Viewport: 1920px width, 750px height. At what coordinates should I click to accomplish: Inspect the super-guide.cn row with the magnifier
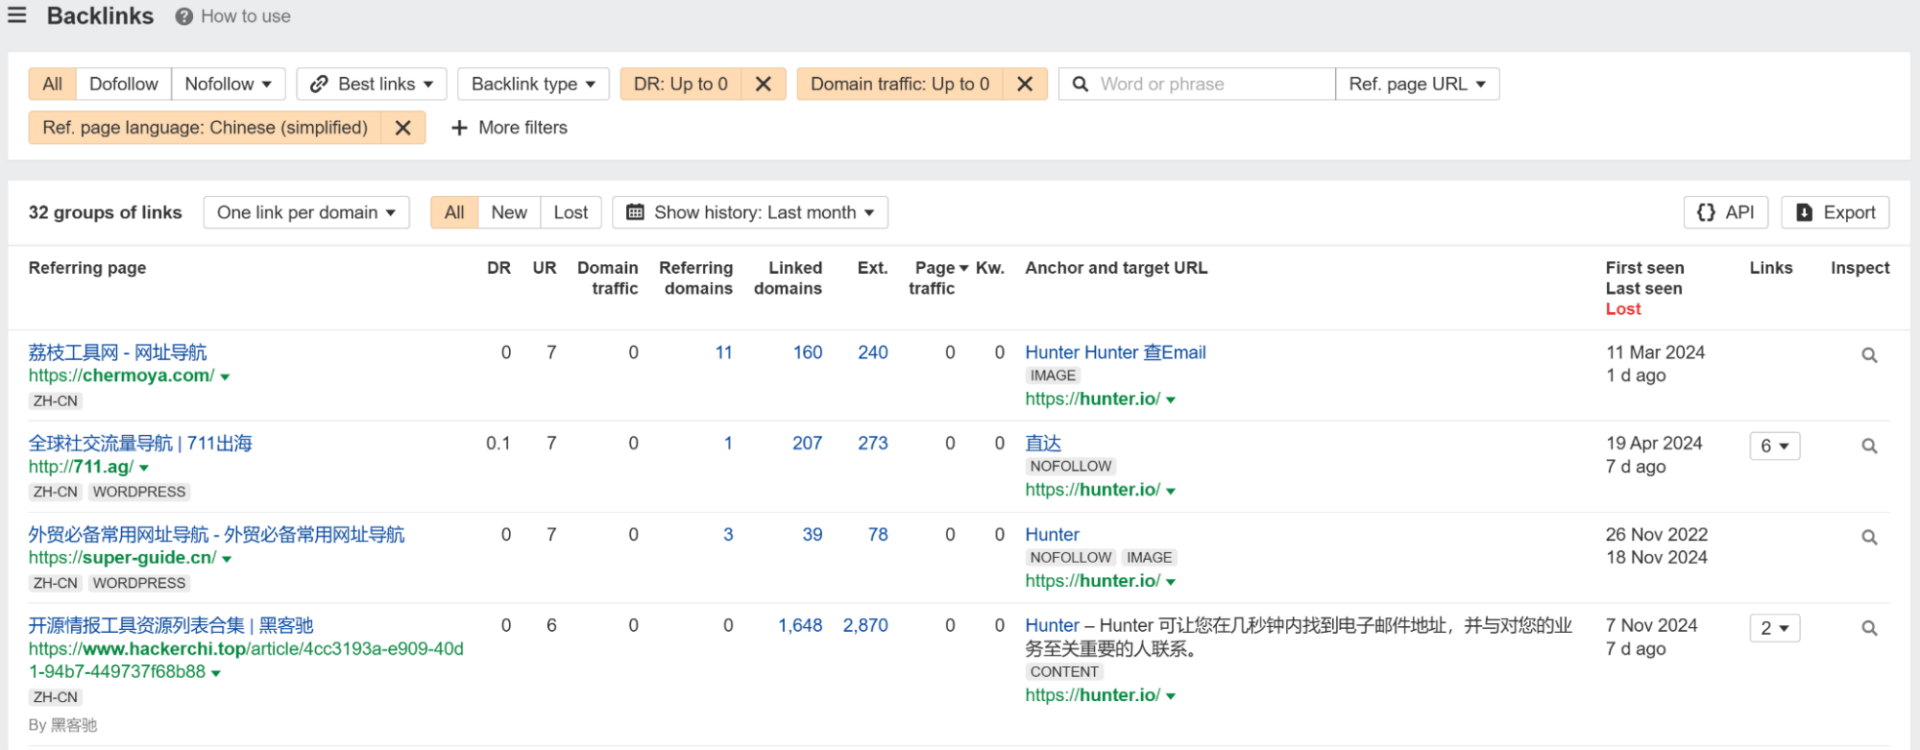(1869, 537)
